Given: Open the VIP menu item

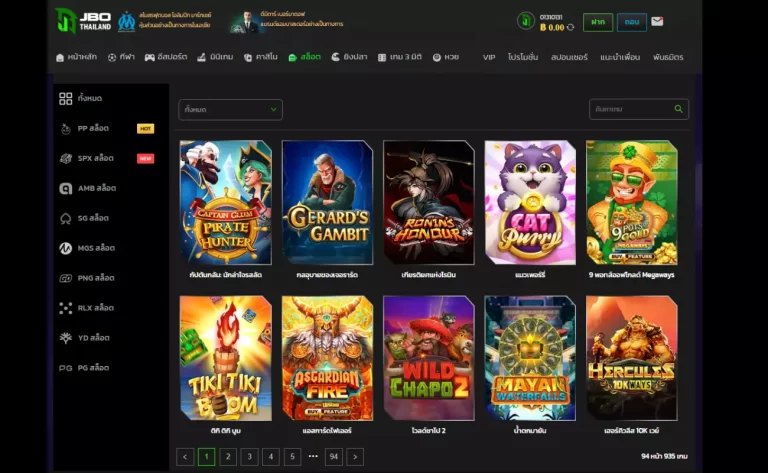Looking at the screenshot, I should tap(489, 57).
